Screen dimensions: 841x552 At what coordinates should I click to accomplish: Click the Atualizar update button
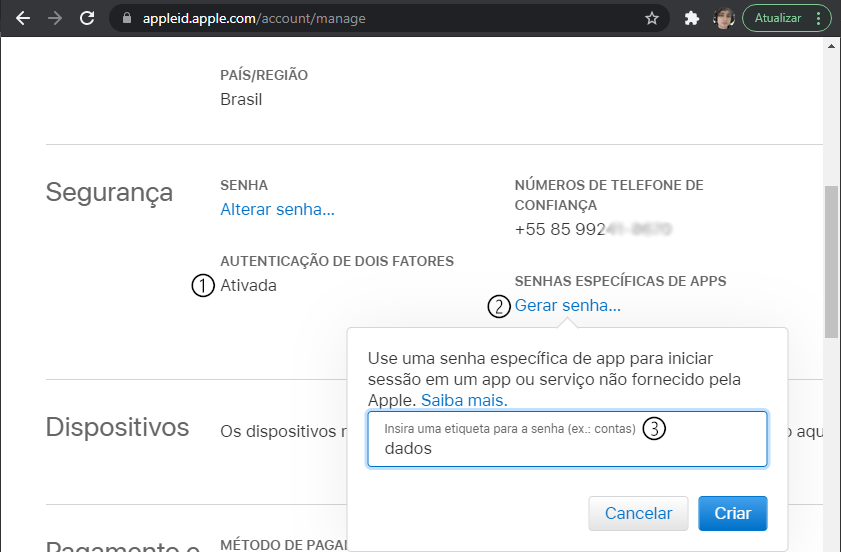pyautogui.click(x=778, y=18)
